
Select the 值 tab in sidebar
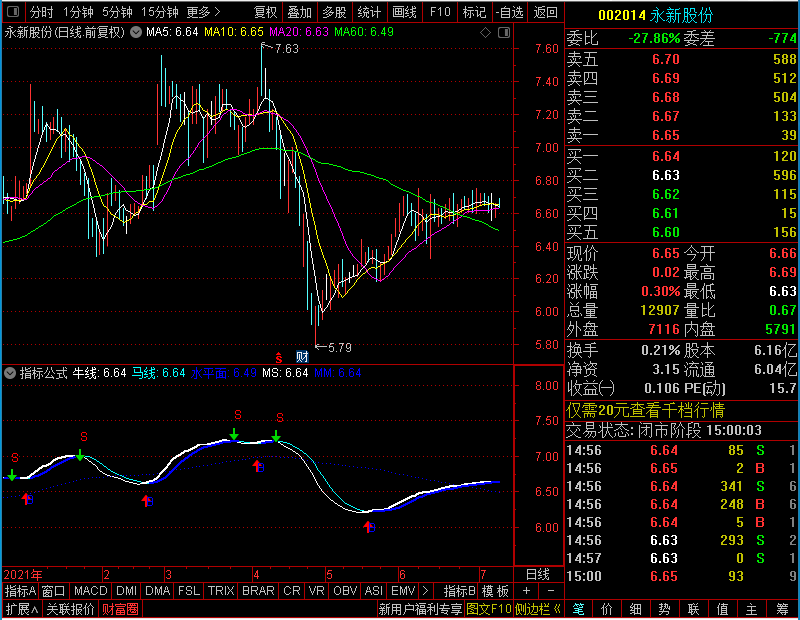[x=722, y=609]
